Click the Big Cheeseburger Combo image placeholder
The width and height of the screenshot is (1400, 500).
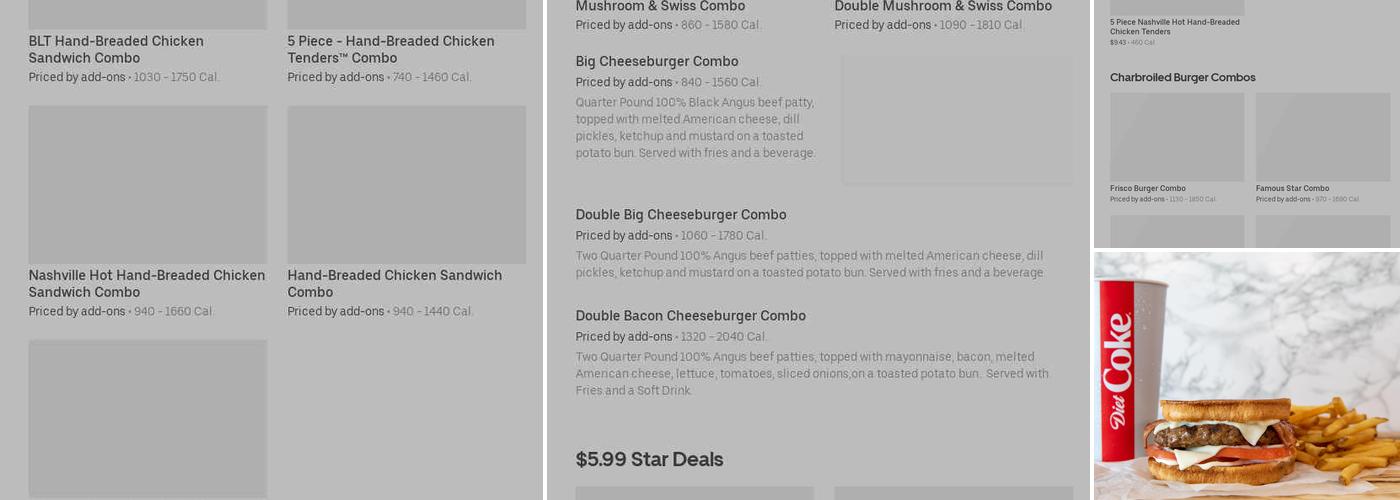click(x=957, y=120)
